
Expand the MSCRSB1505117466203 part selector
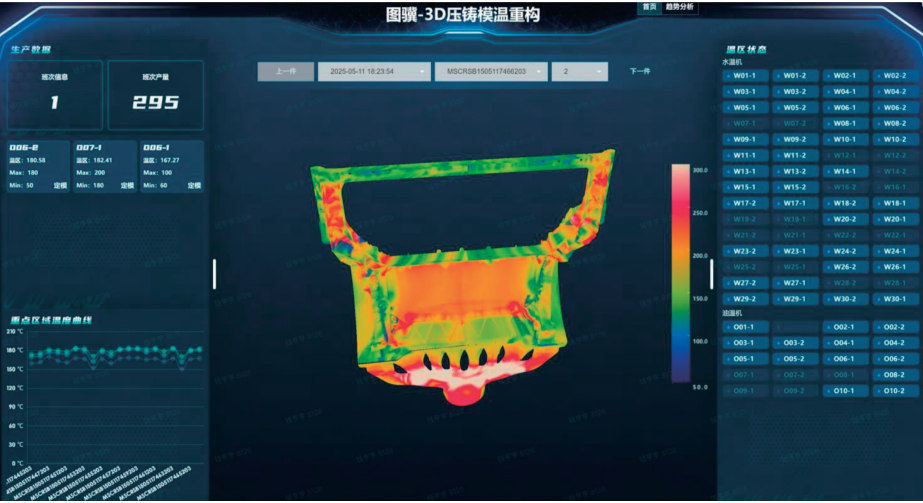[491, 71]
